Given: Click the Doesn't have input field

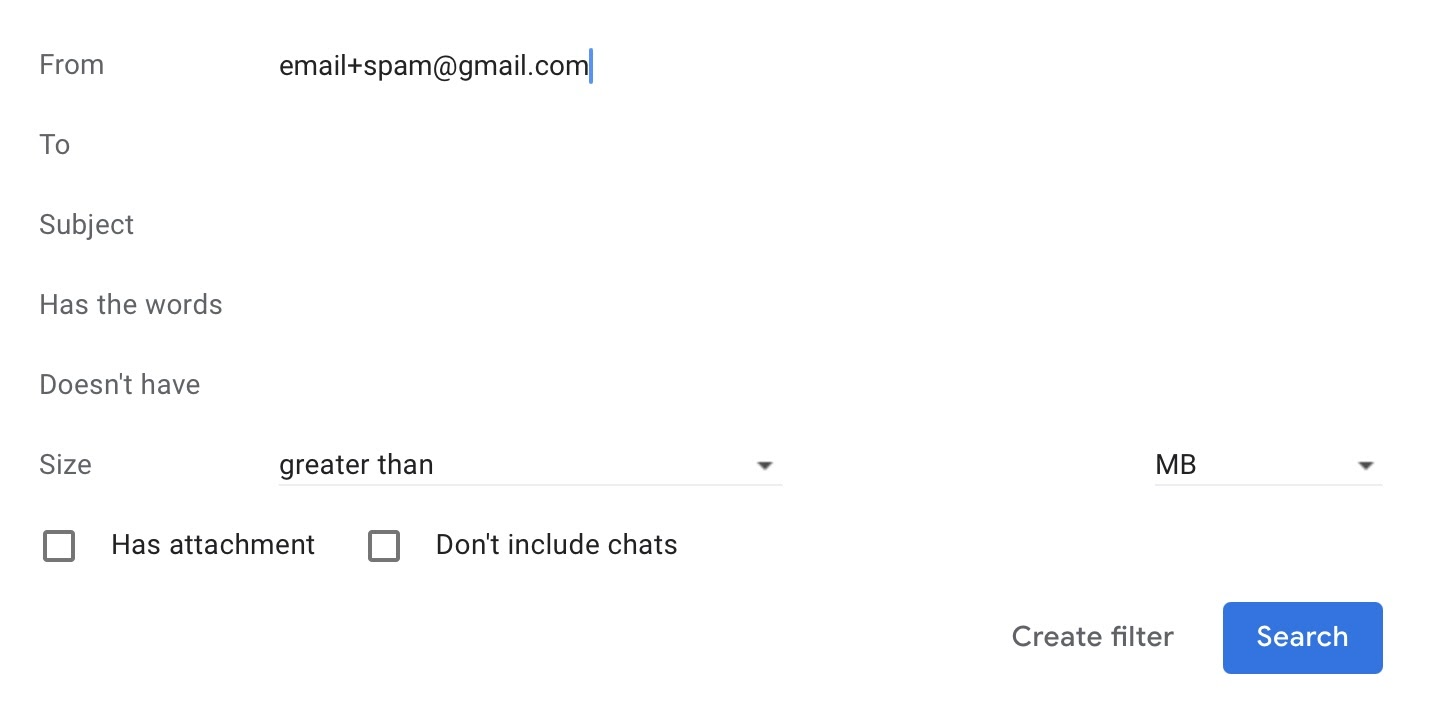Looking at the screenshot, I should click(x=830, y=386).
